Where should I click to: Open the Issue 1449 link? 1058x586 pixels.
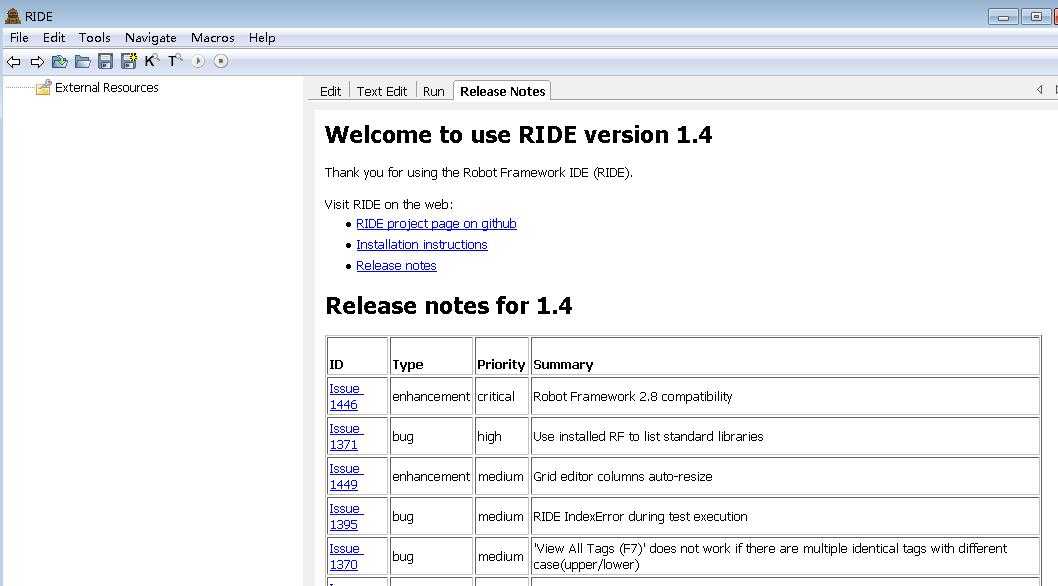(345, 476)
